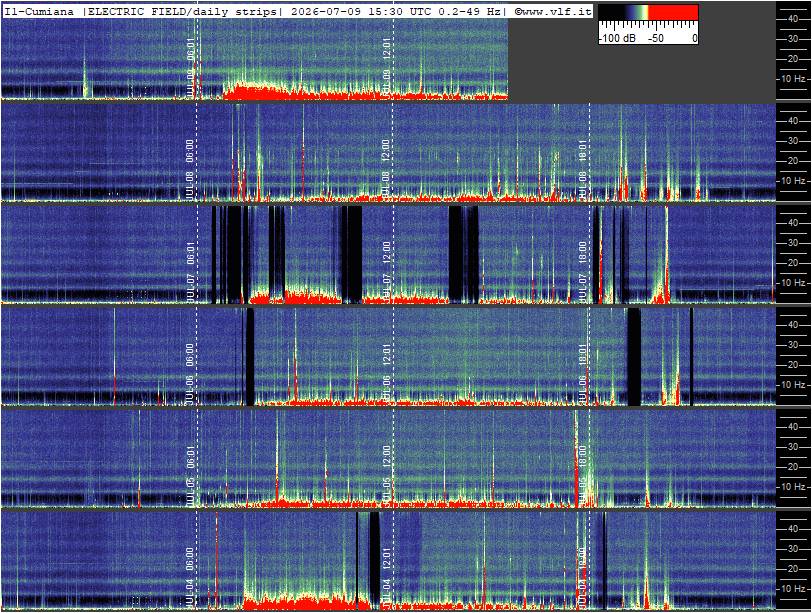
Task: Select the JUL 09 12:01 time marker
Action: coord(386,67)
